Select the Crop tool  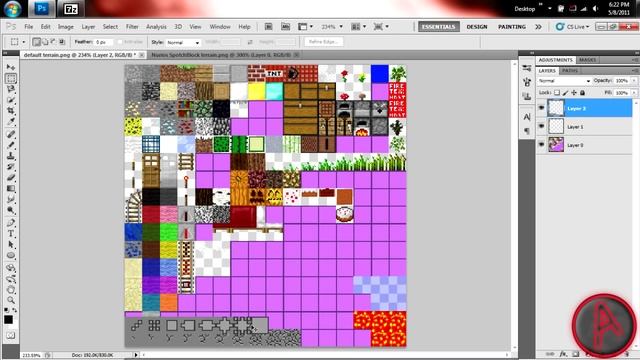(11, 111)
